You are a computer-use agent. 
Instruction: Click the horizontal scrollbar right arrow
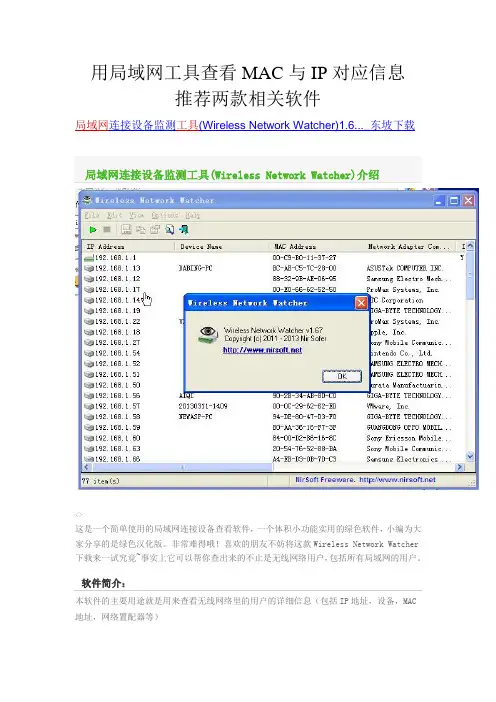click(x=460, y=467)
